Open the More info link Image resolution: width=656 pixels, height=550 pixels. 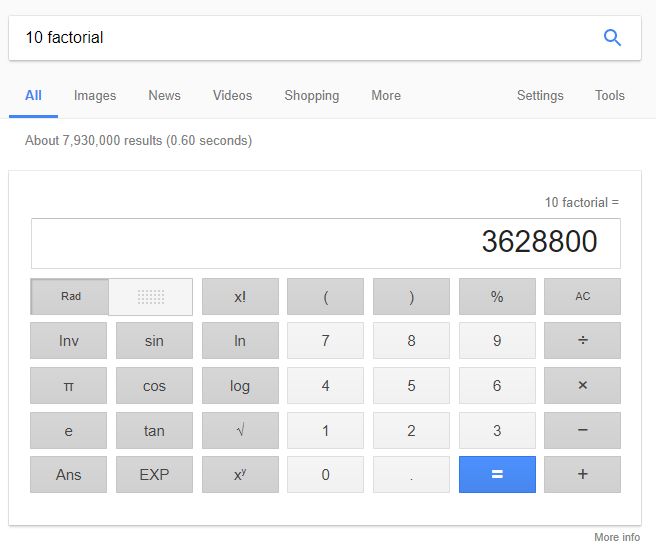click(x=617, y=537)
